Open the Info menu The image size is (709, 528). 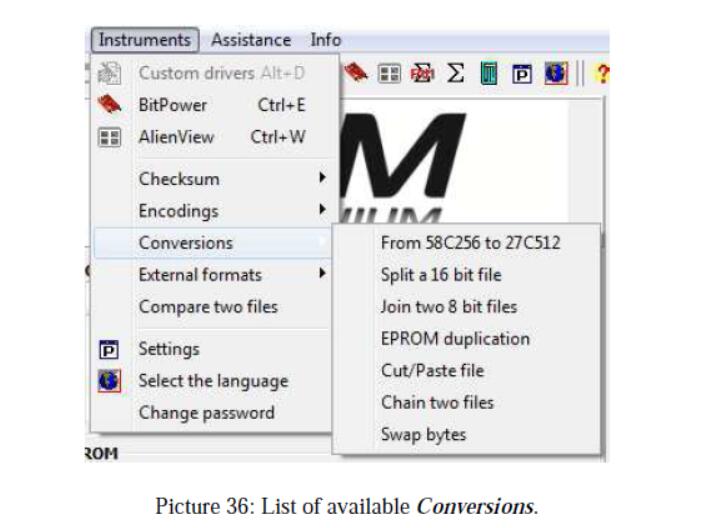pos(325,40)
